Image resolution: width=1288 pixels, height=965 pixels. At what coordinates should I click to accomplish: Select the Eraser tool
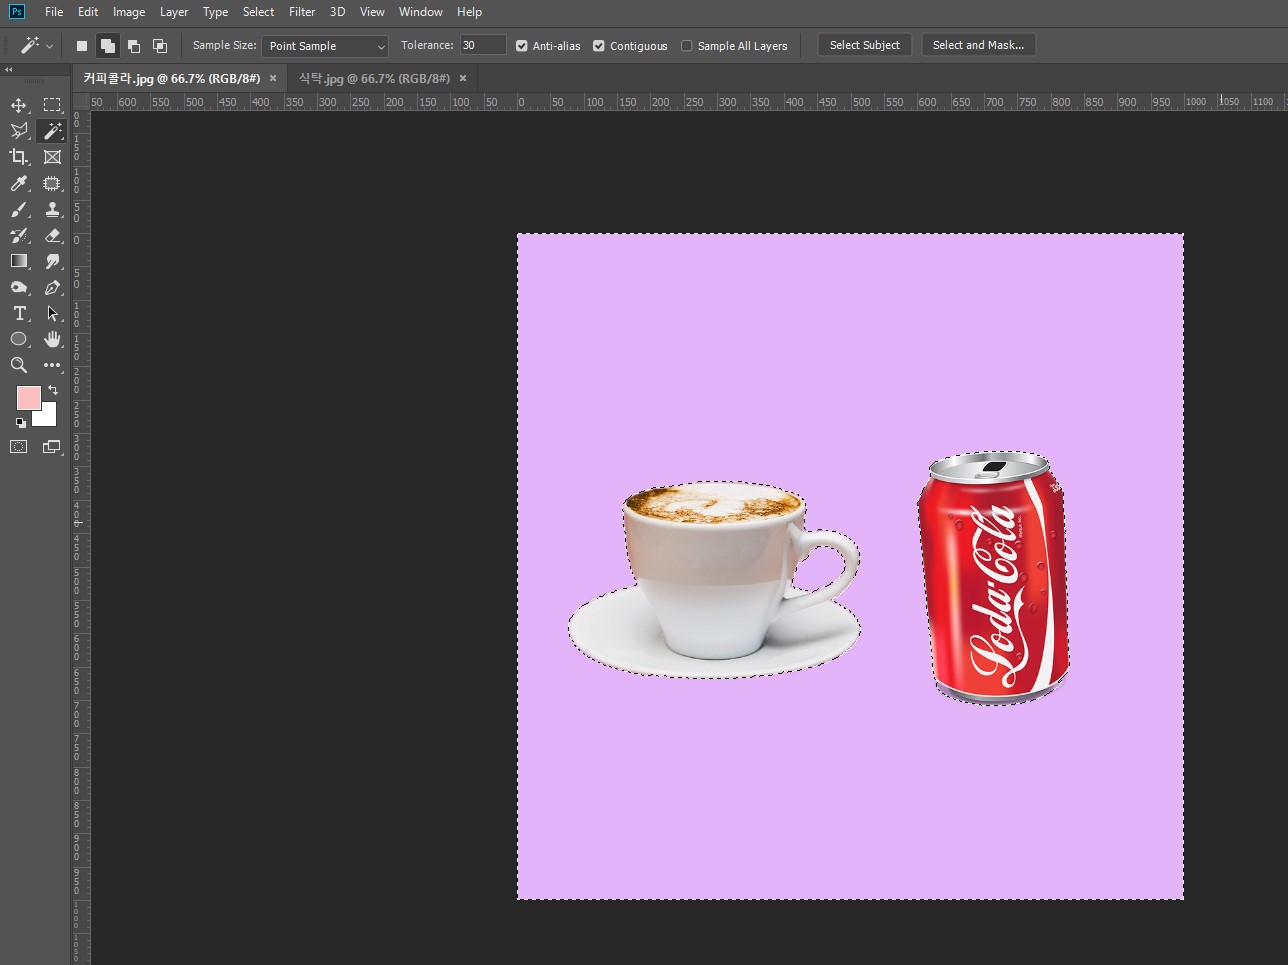pos(52,235)
